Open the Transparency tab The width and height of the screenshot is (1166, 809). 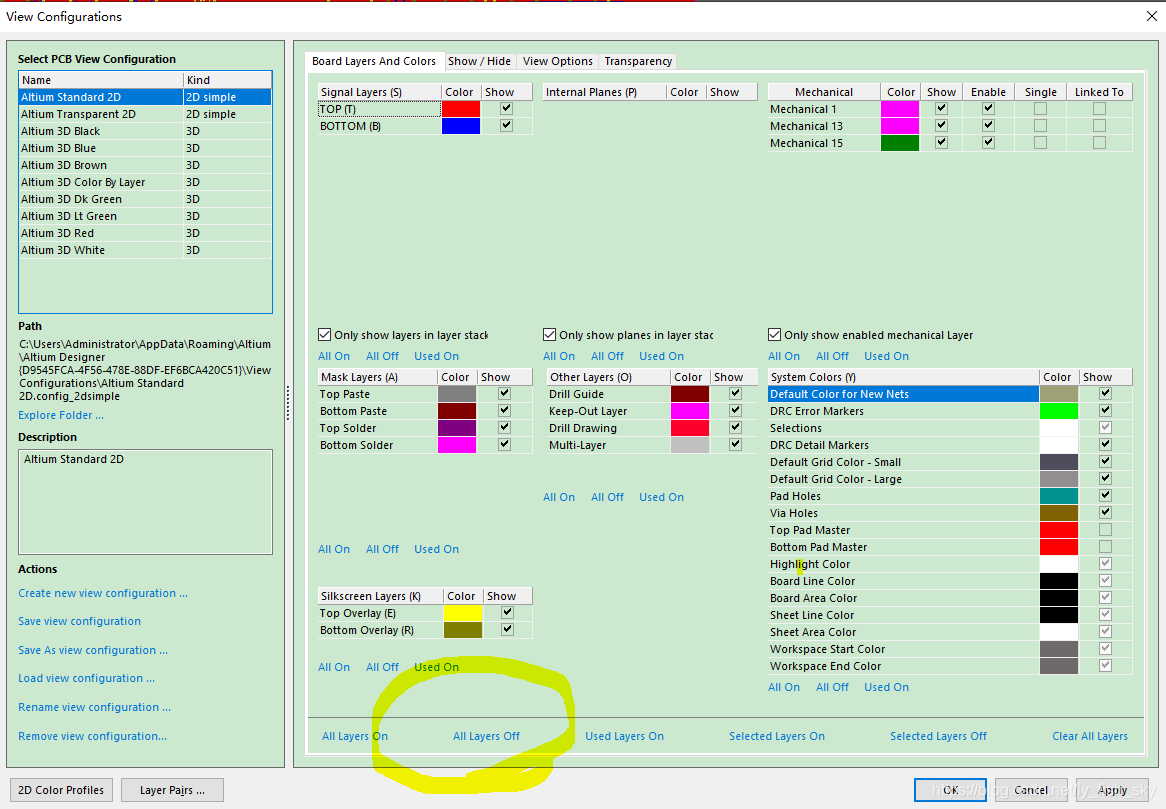tap(638, 61)
